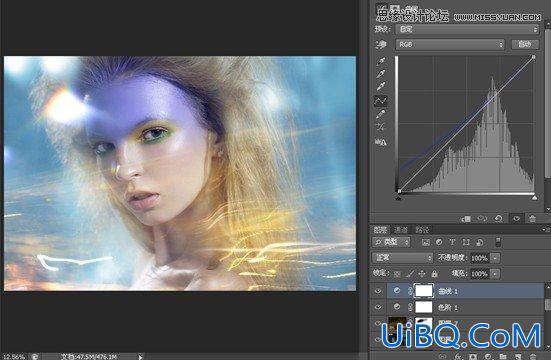Toggle clip adjustment to layer below
This screenshot has width=551, height=360.
466,219
